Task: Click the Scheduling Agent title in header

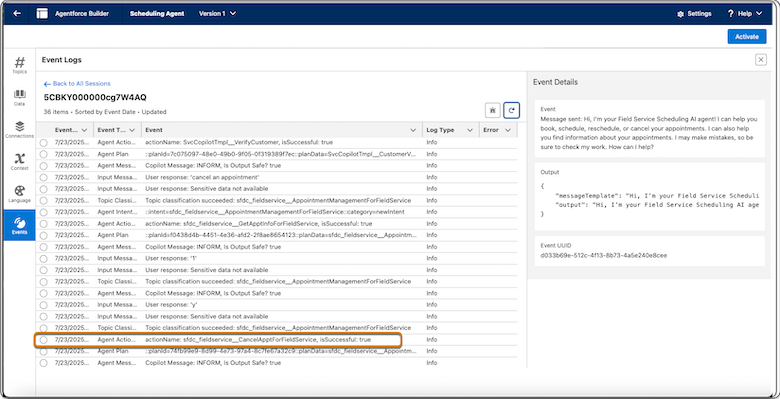Action: pyautogui.click(x=157, y=13)
